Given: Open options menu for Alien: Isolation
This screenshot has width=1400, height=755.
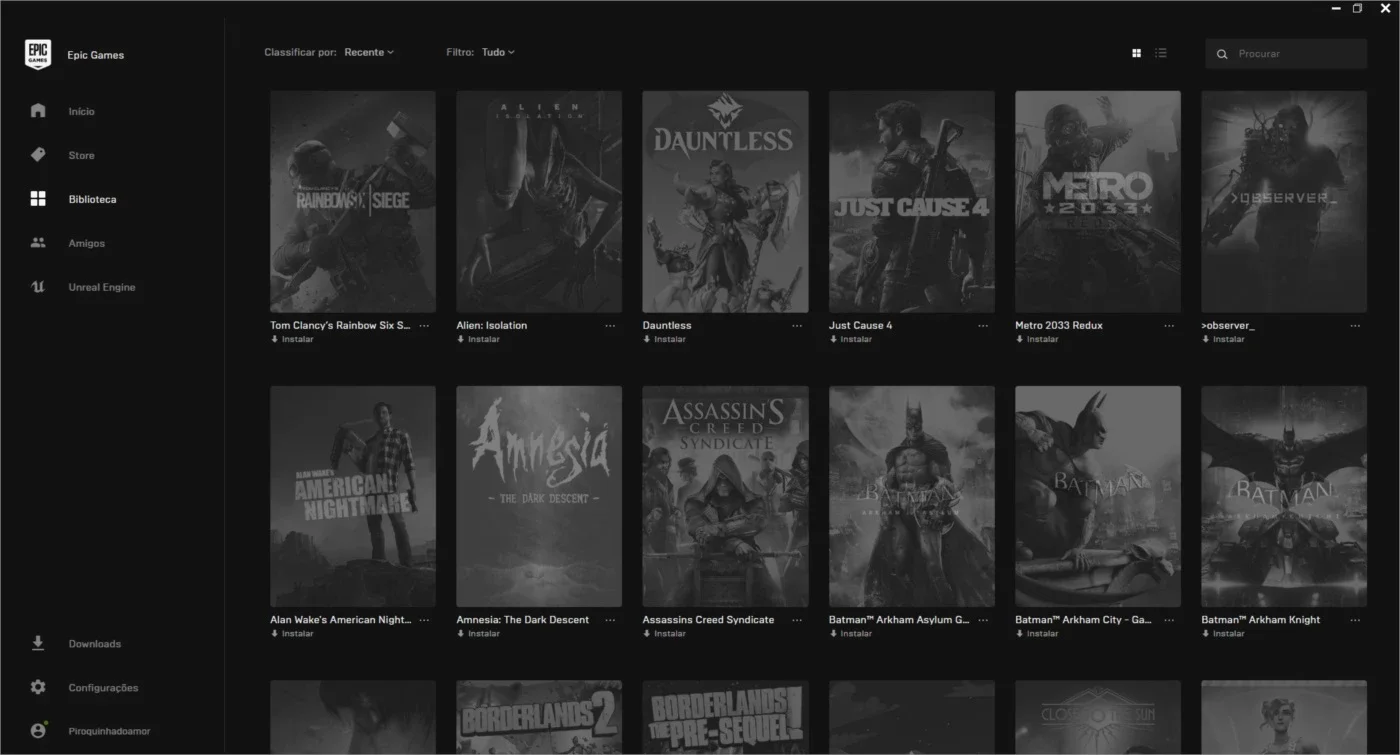Looking at the screenshot, I should 611,326.
